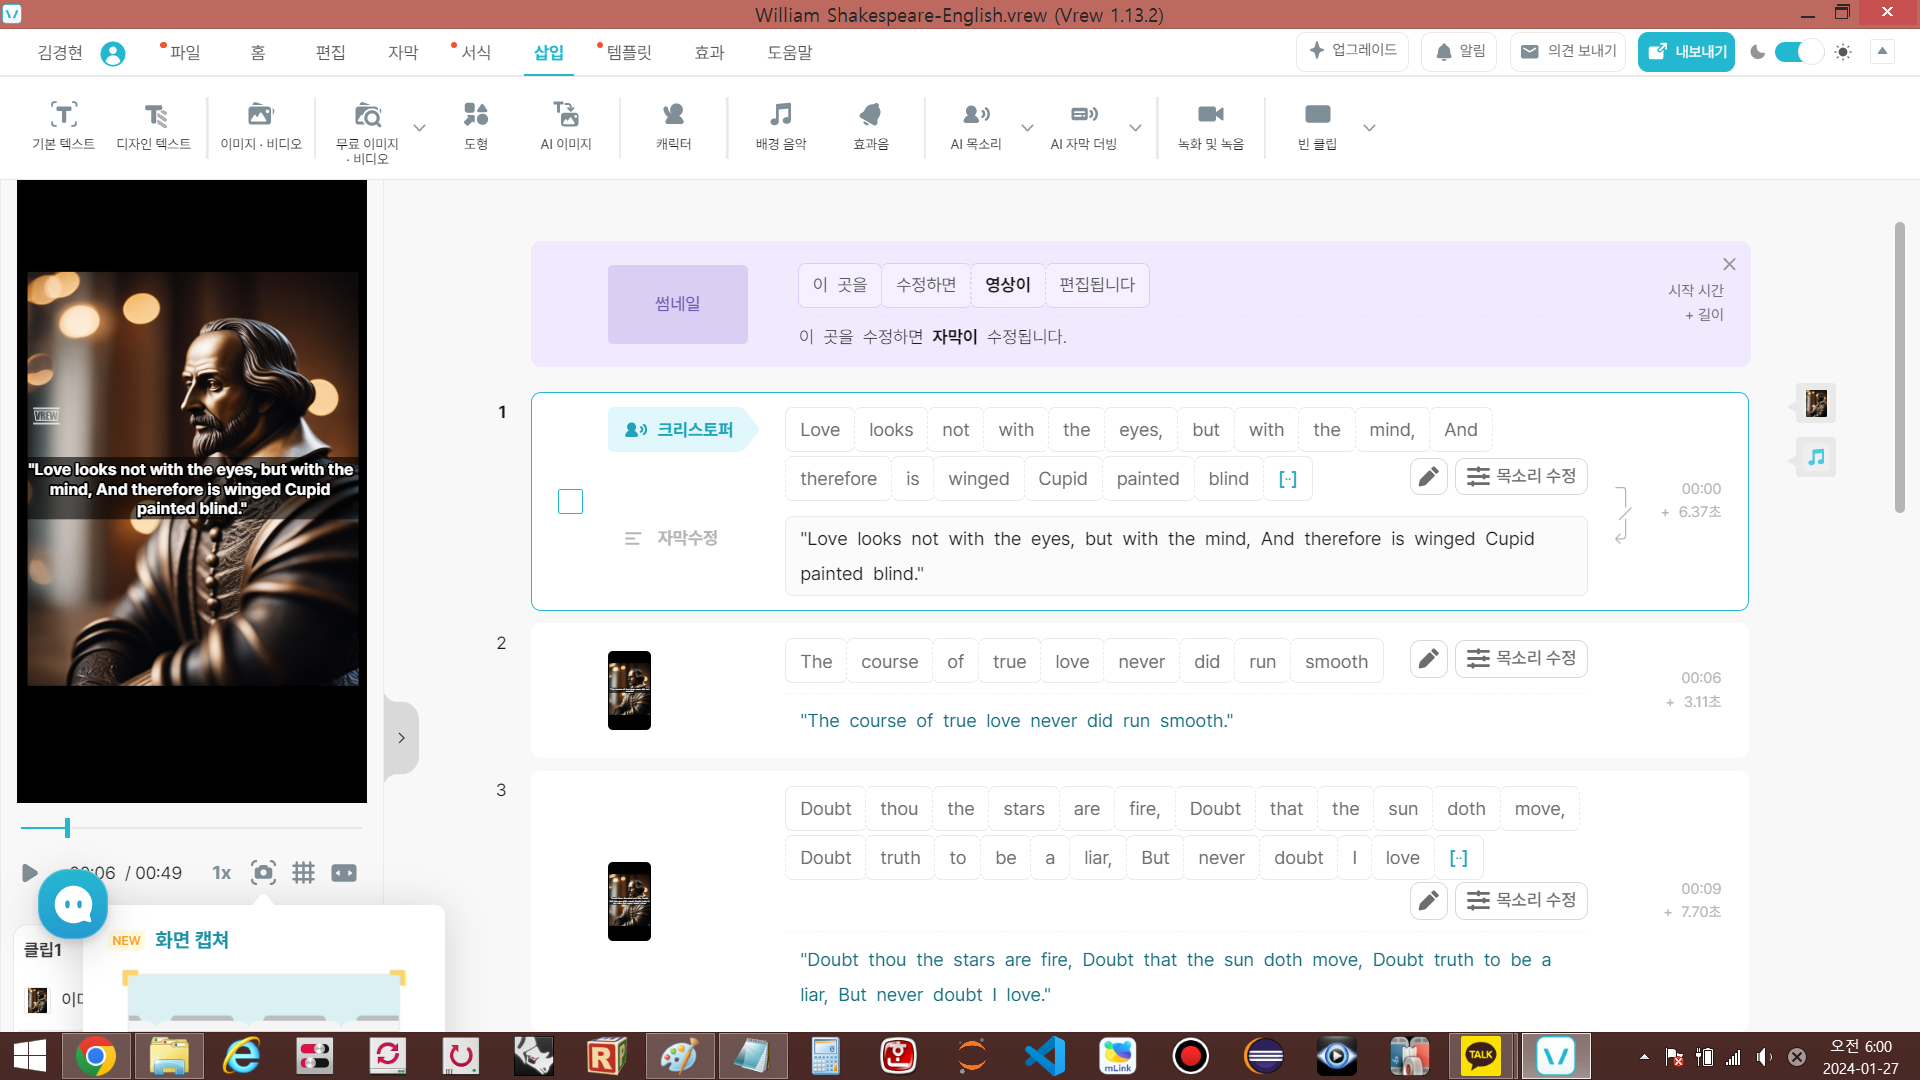
Task: Insert design text (디자인 텍스트)
Action: click(x=153, y=126)
